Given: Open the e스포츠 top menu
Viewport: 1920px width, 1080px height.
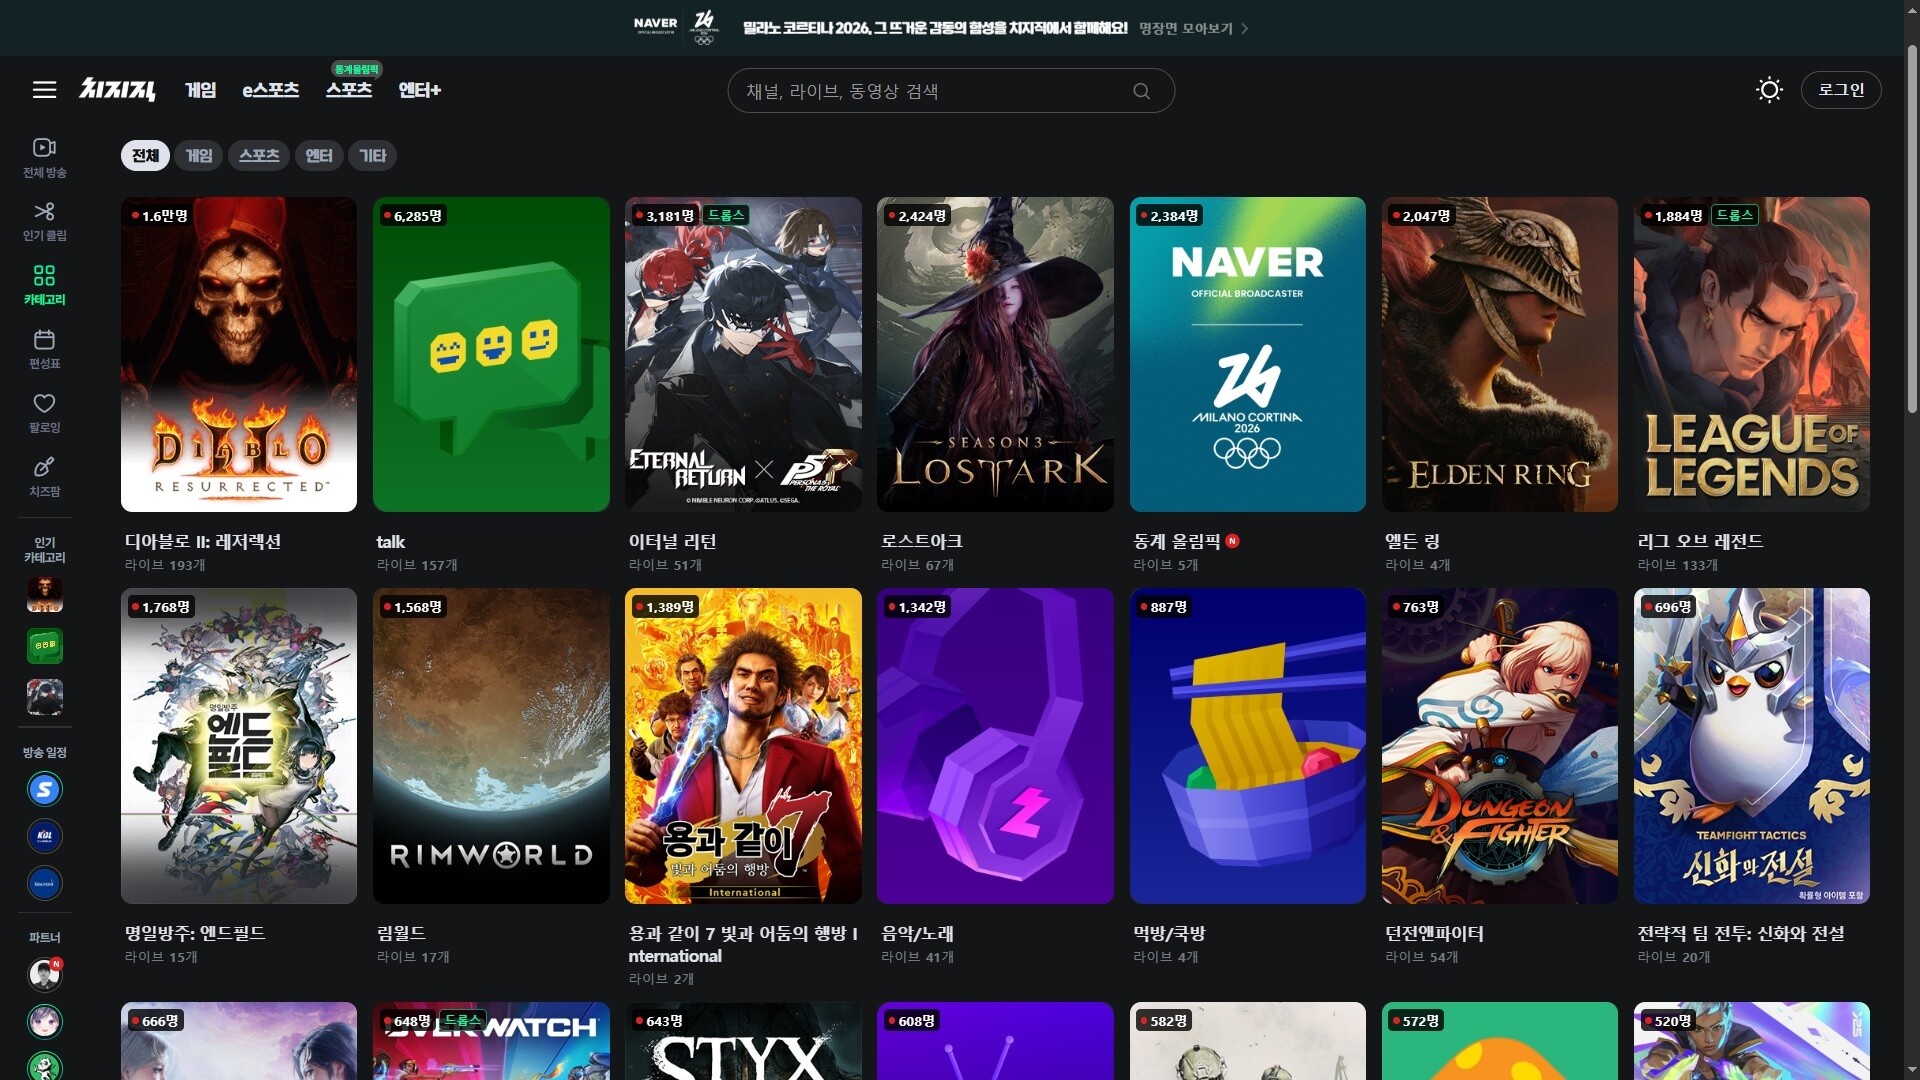Looking at the screenshot, I should [x=270, y=90].
